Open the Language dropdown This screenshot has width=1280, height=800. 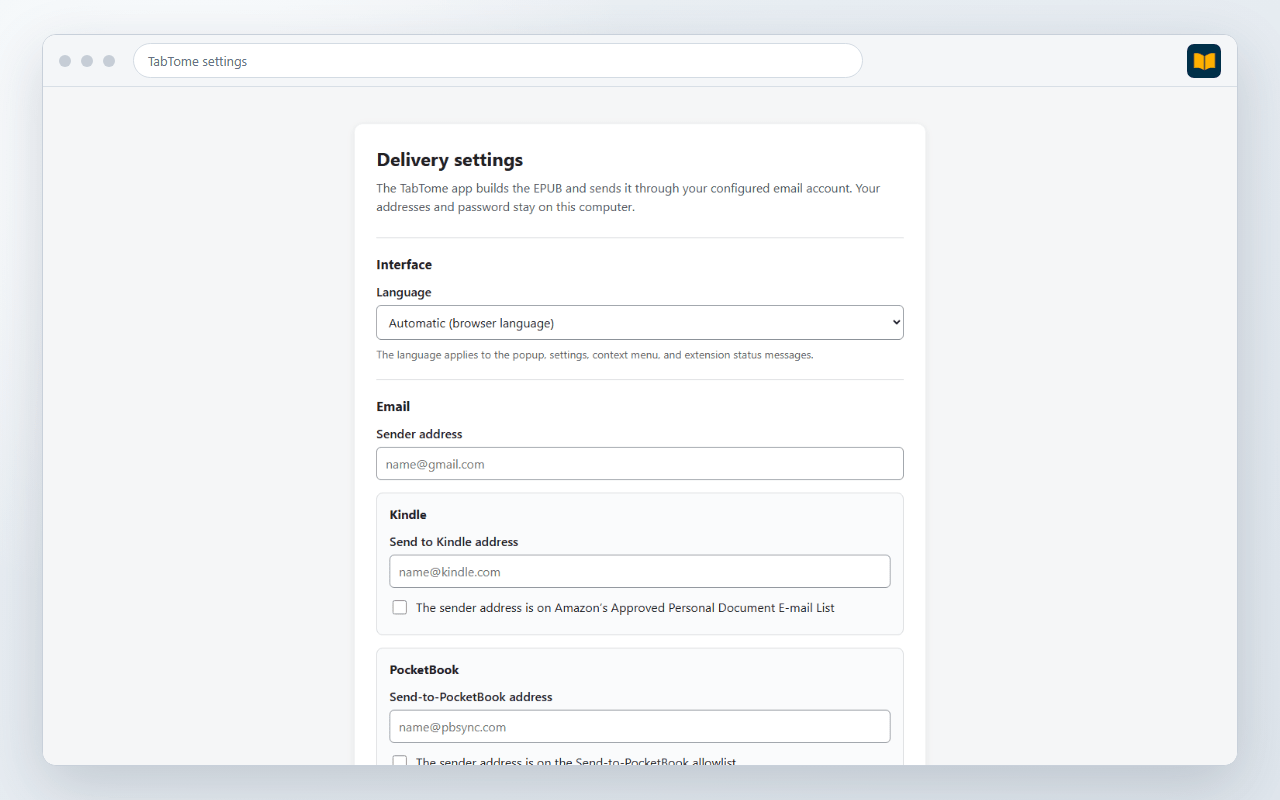tap(640, 323)
